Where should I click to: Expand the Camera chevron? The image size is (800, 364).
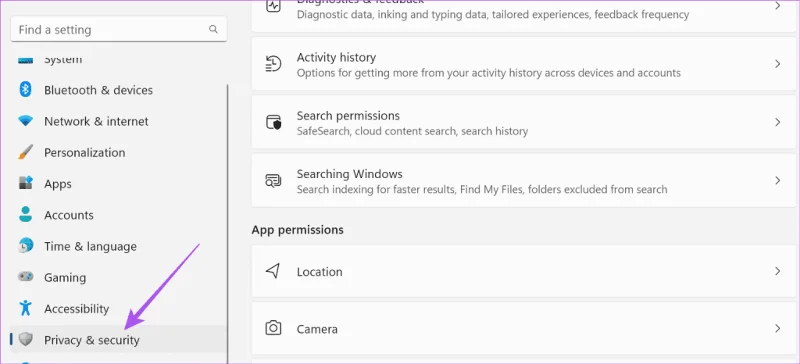click(x=778, y=328)
